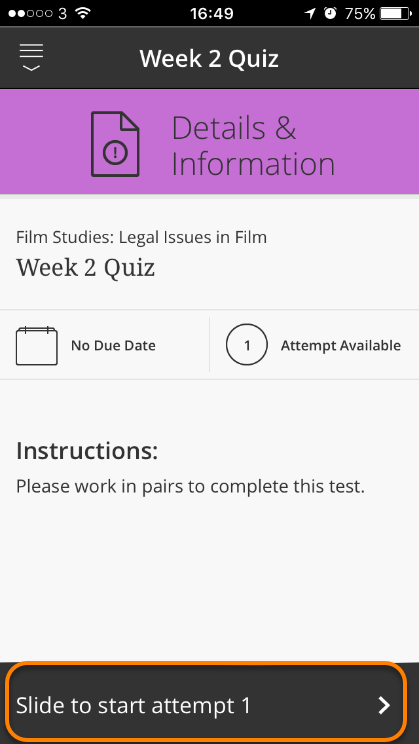Tap the Instructions: heading
This screenshot has height=744, width=419.
[x=87, y=451]
